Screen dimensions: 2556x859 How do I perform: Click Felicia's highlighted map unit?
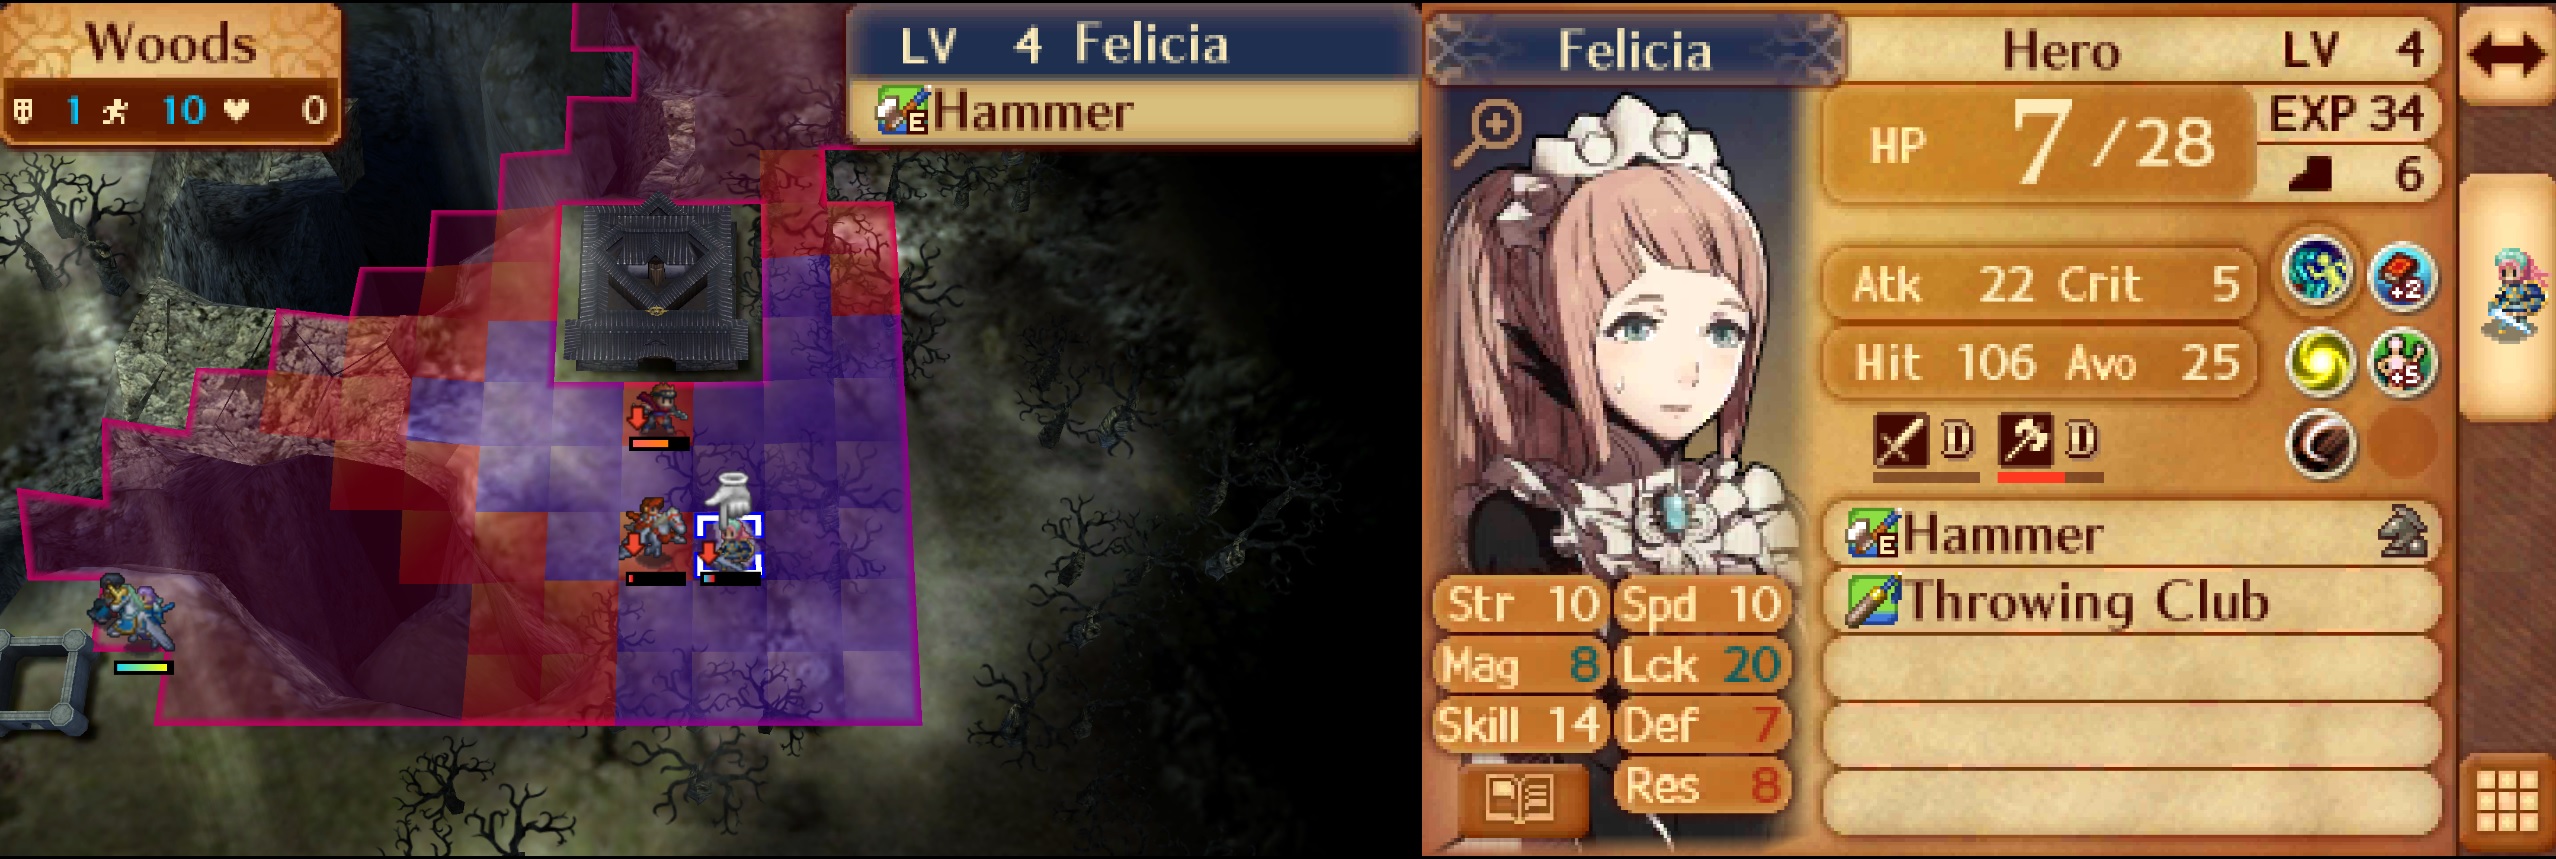pos(730,546)
